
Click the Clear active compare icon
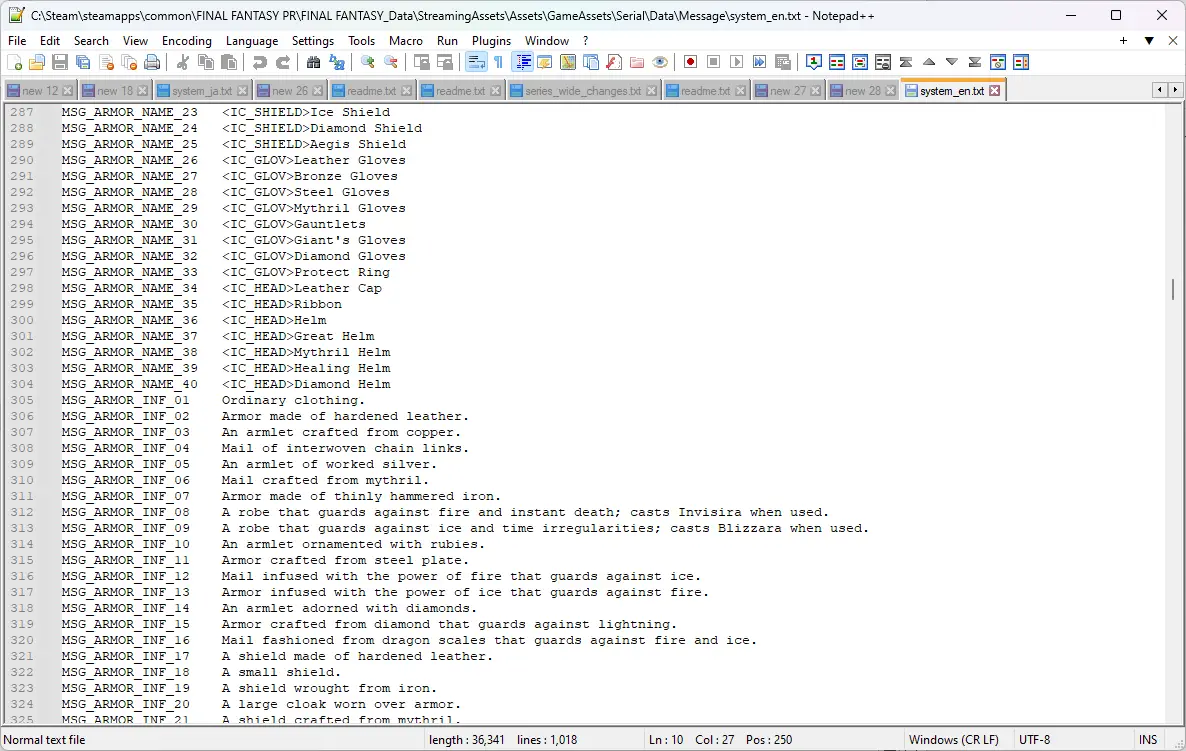point(883,63)
